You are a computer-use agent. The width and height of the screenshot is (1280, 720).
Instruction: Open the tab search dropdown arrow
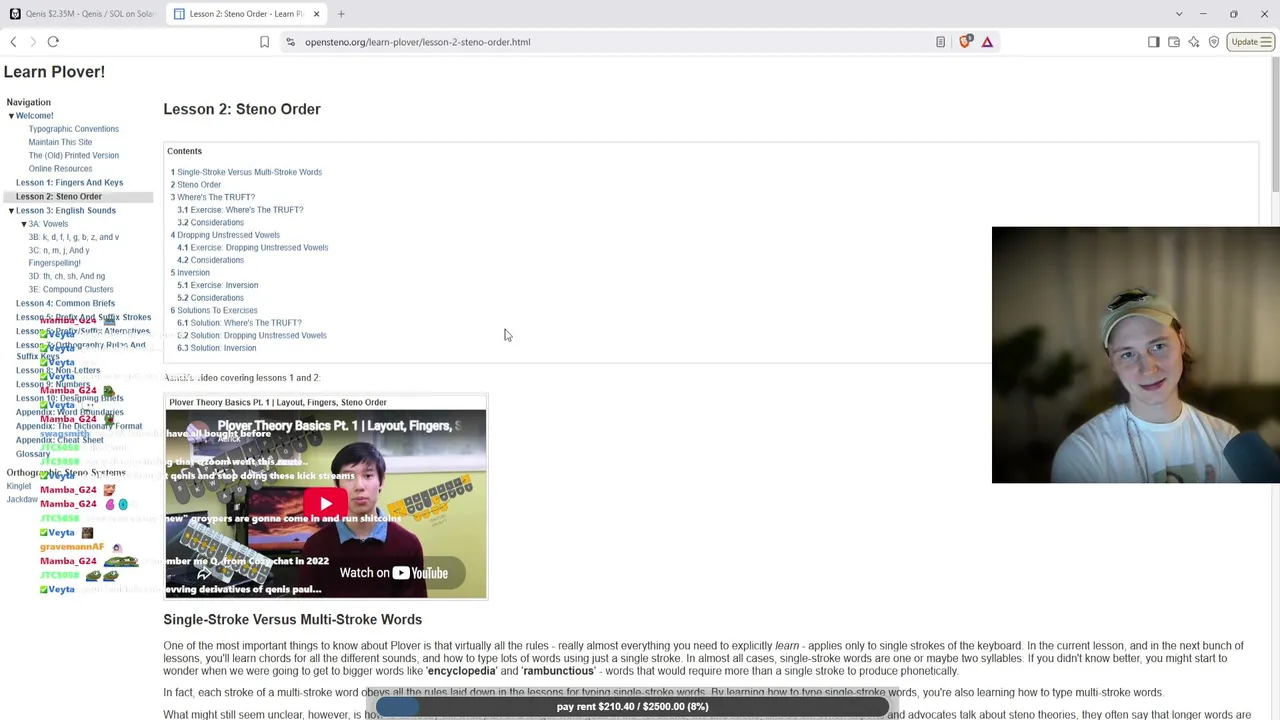click(x=1179, y=14)
